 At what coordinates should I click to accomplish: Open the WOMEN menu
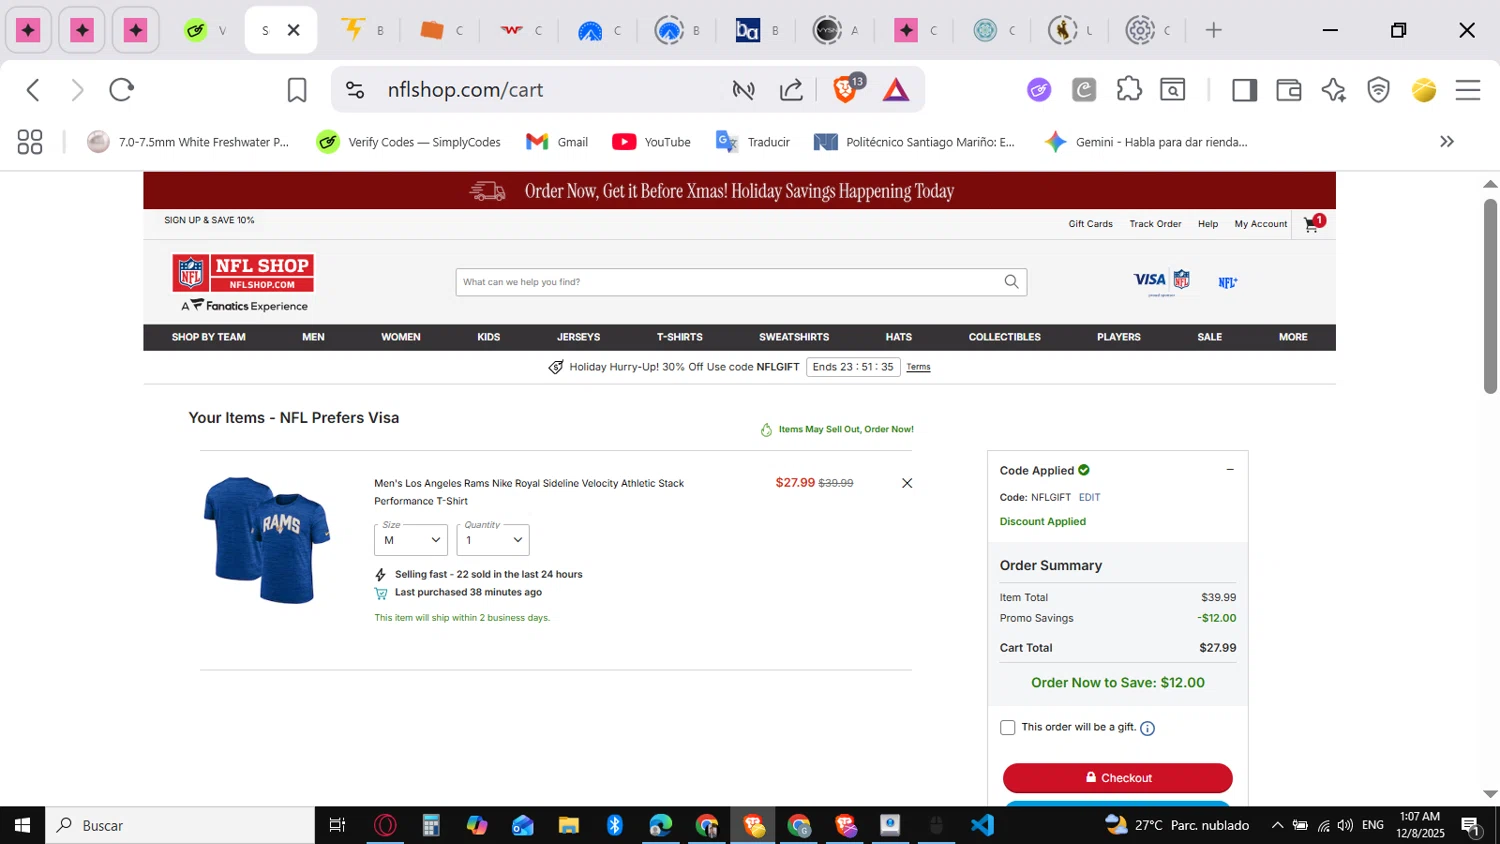(x=401, y=337)
